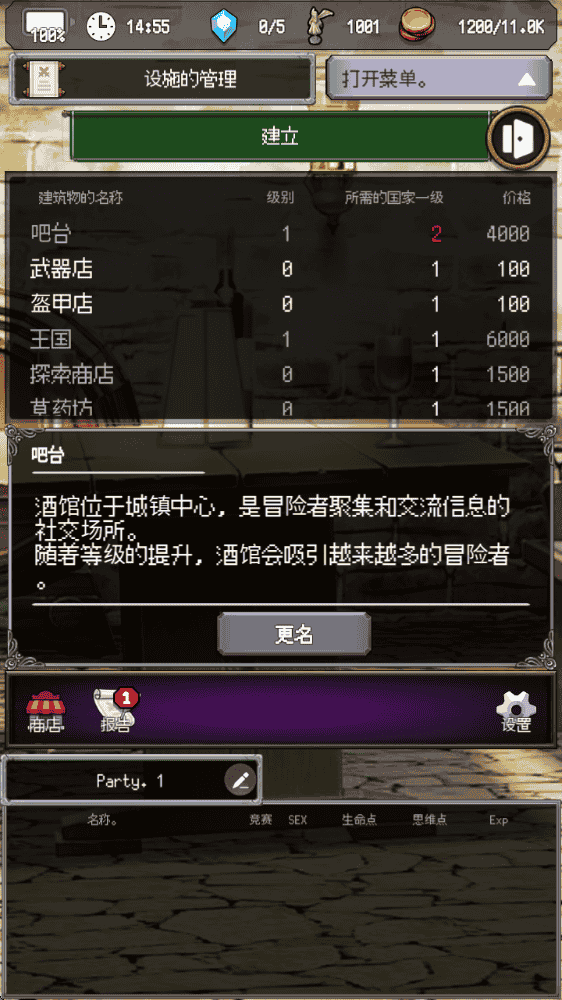
Task: Click the 设施的管理 scroll header
Action: coord(163,79)
